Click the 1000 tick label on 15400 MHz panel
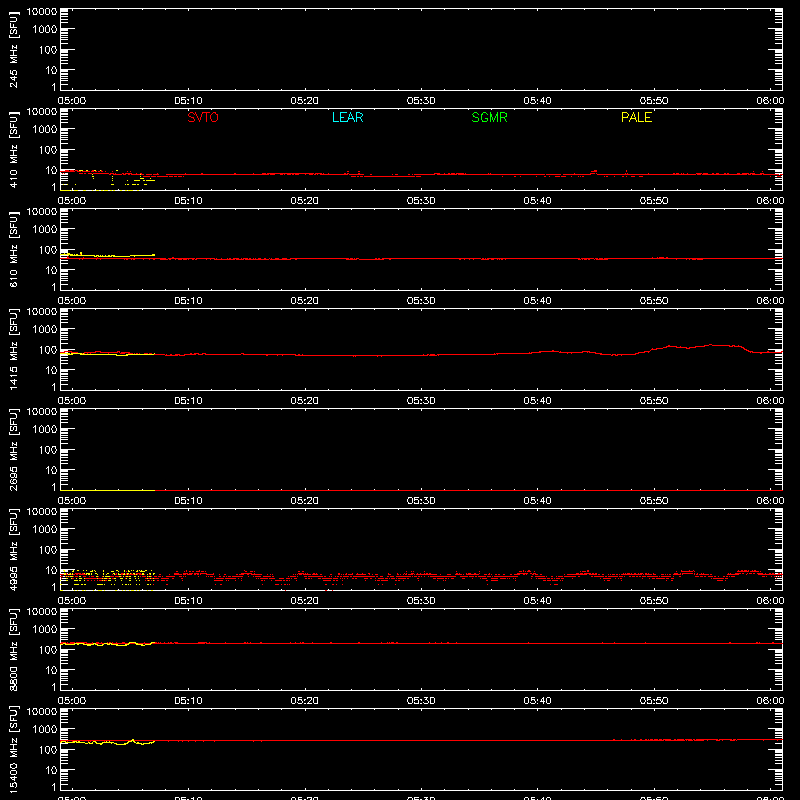Screen dimensions: 800x800 [x=45, y=730]
